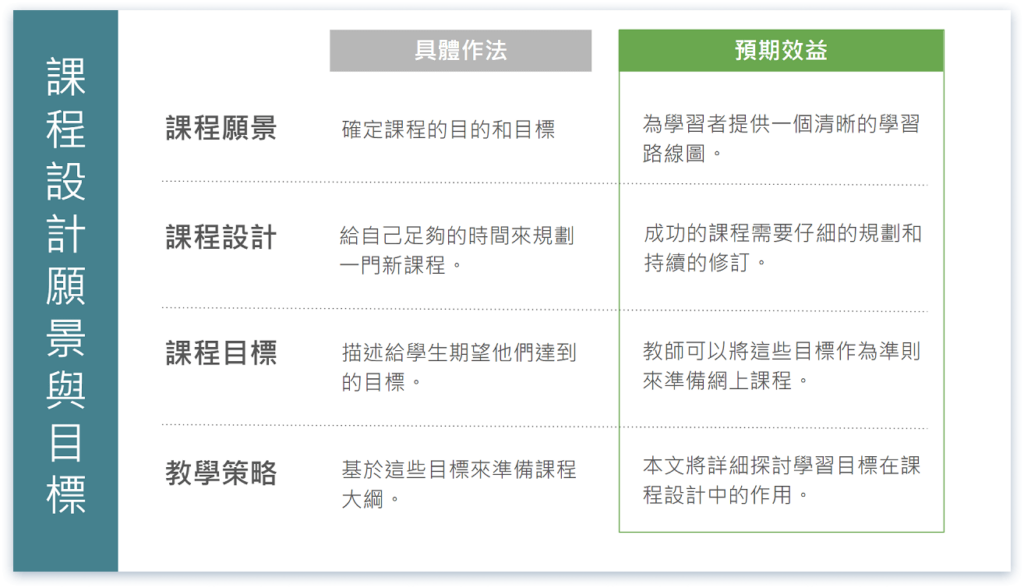Viewport: 1024px width, 588px height.
Task: Click the text starting with 本文將詳細探討
Action: [782, 480]
